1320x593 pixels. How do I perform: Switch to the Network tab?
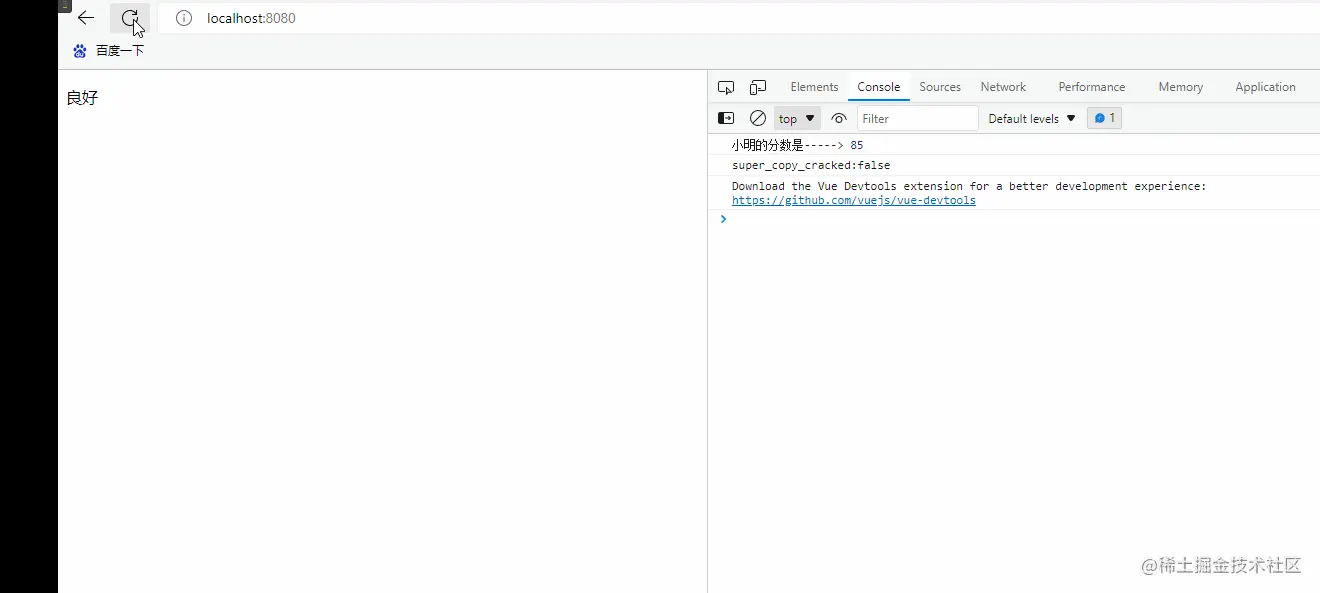(1003, 87)
